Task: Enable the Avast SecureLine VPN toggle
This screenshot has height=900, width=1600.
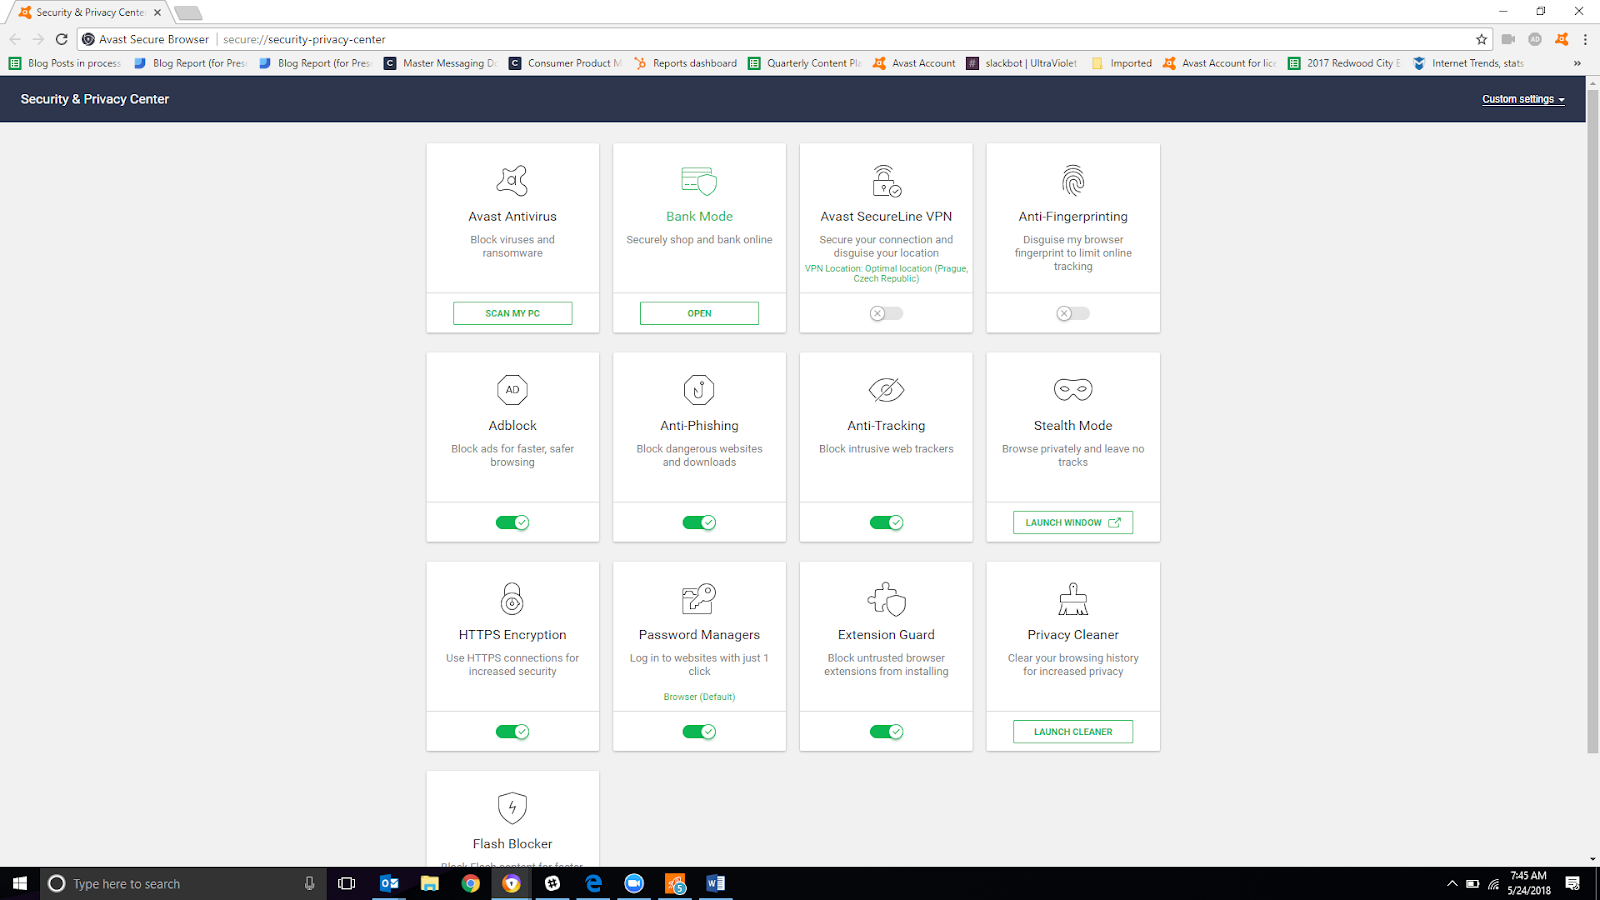Action: coord(886,313)
